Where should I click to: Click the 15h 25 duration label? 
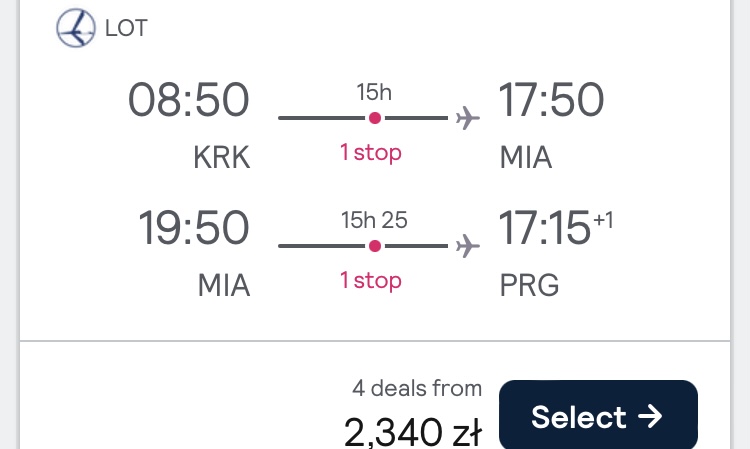click(x=374, y=220)
